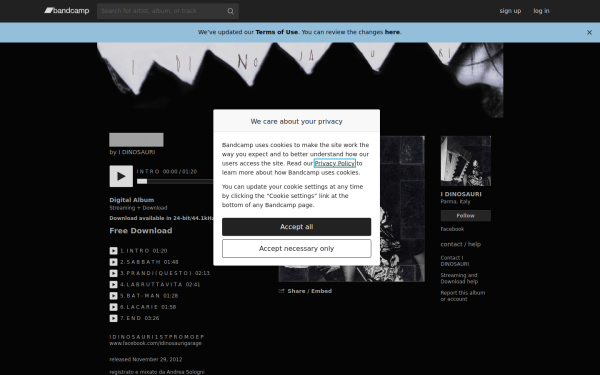
Task: Click the Free Download link
Action: click(x=141, y=231)
